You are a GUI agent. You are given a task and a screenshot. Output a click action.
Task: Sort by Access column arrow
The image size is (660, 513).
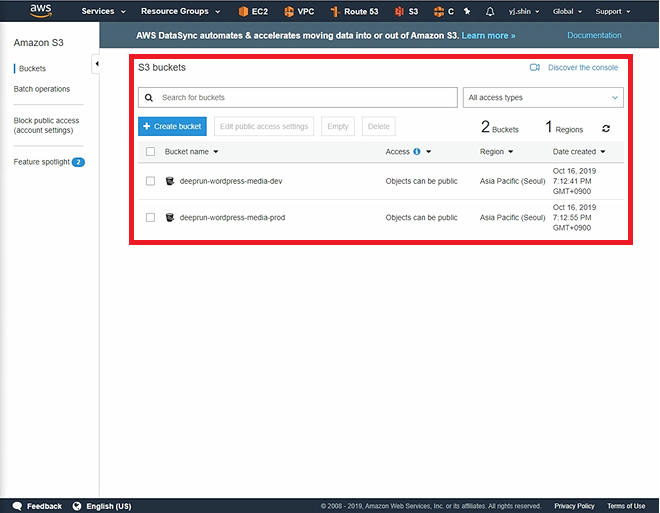[x=428, y=152]
